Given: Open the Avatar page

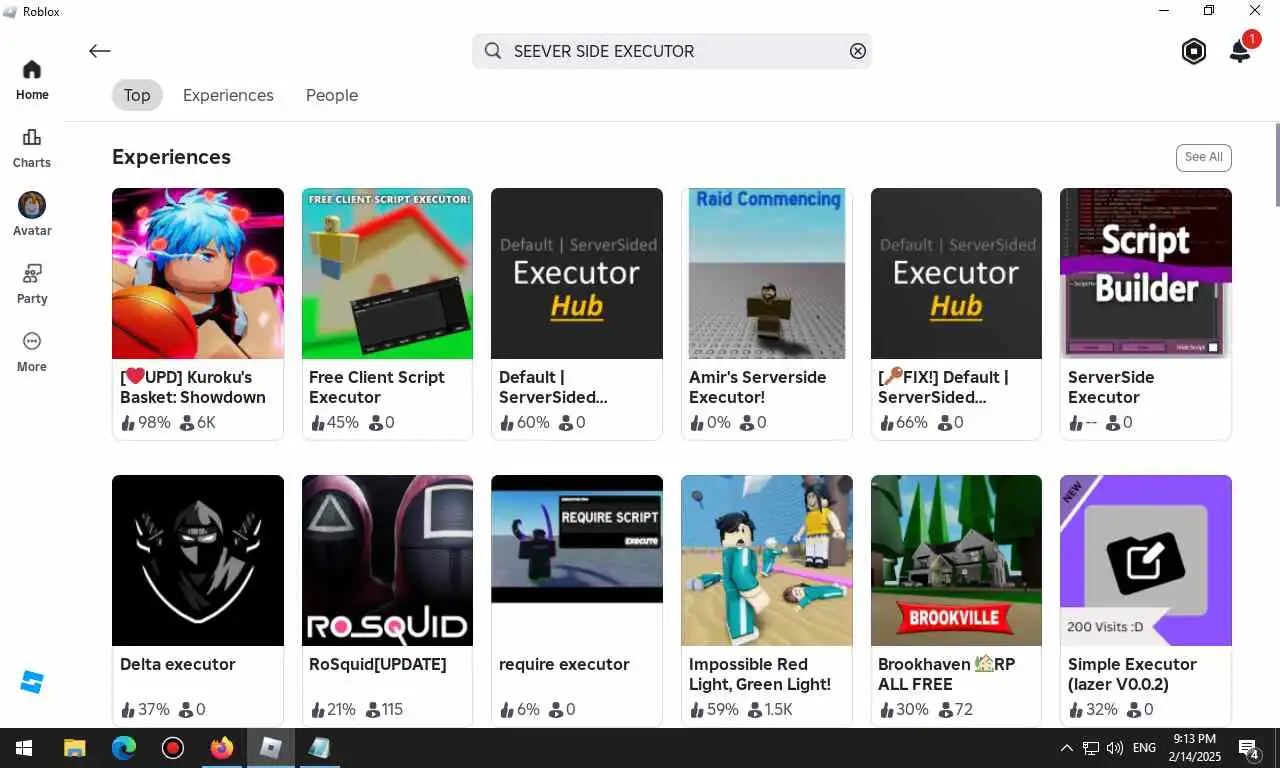Looking at the screenshot, I should click(32, 216).
